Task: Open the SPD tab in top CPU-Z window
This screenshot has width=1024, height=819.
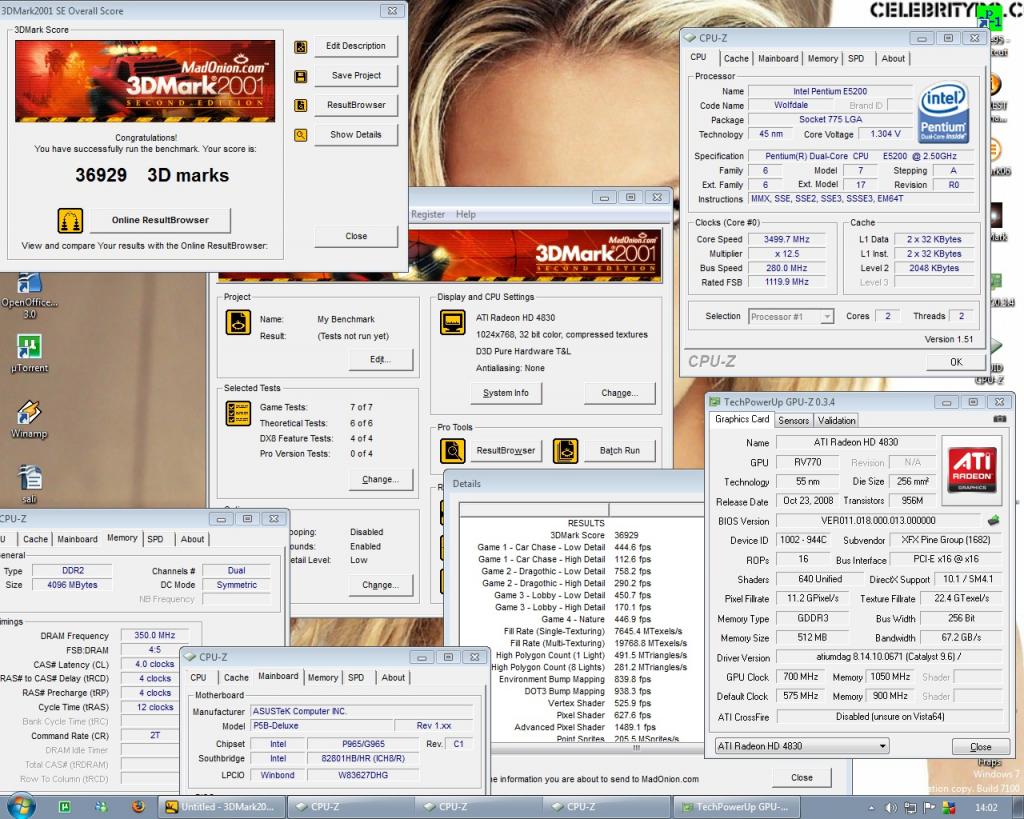Action: [856, 59]
